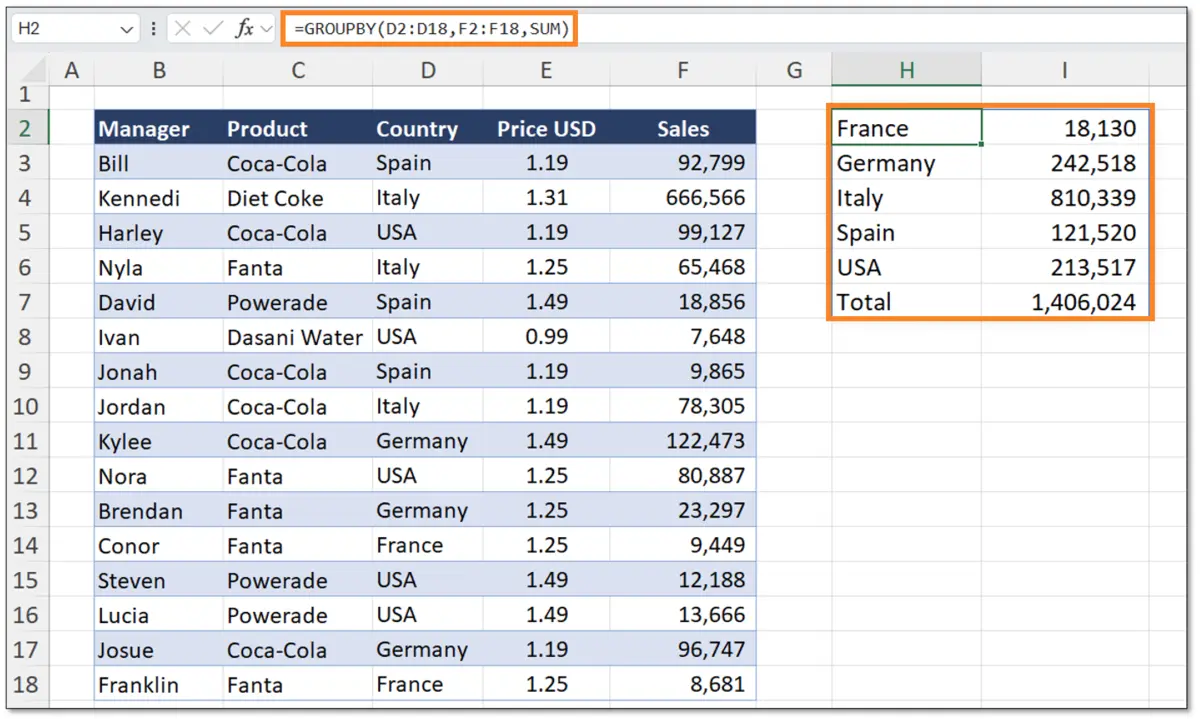The width and height of the screenshot is (1200, 719).
Task: Select the cell containing Kylee
Action: tap(158, 441)
